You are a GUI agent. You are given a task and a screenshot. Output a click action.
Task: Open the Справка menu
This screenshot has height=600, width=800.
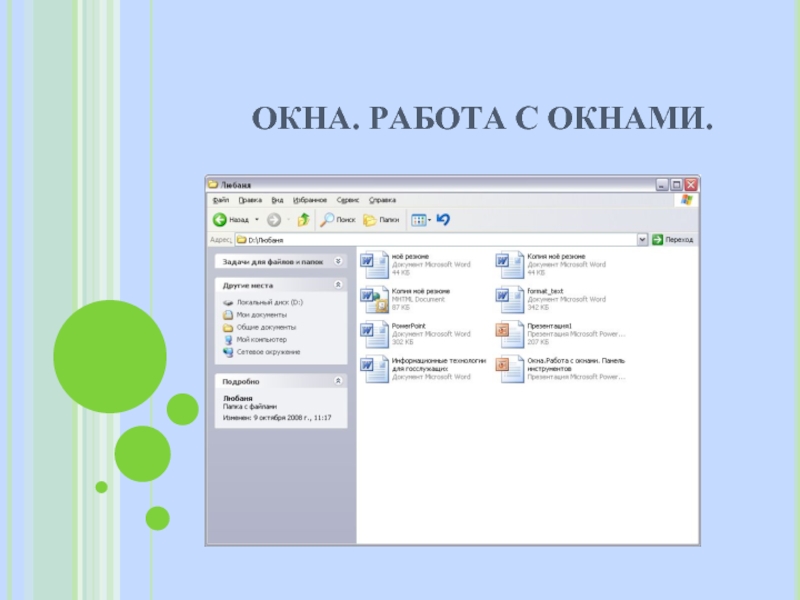coord(382,200)
